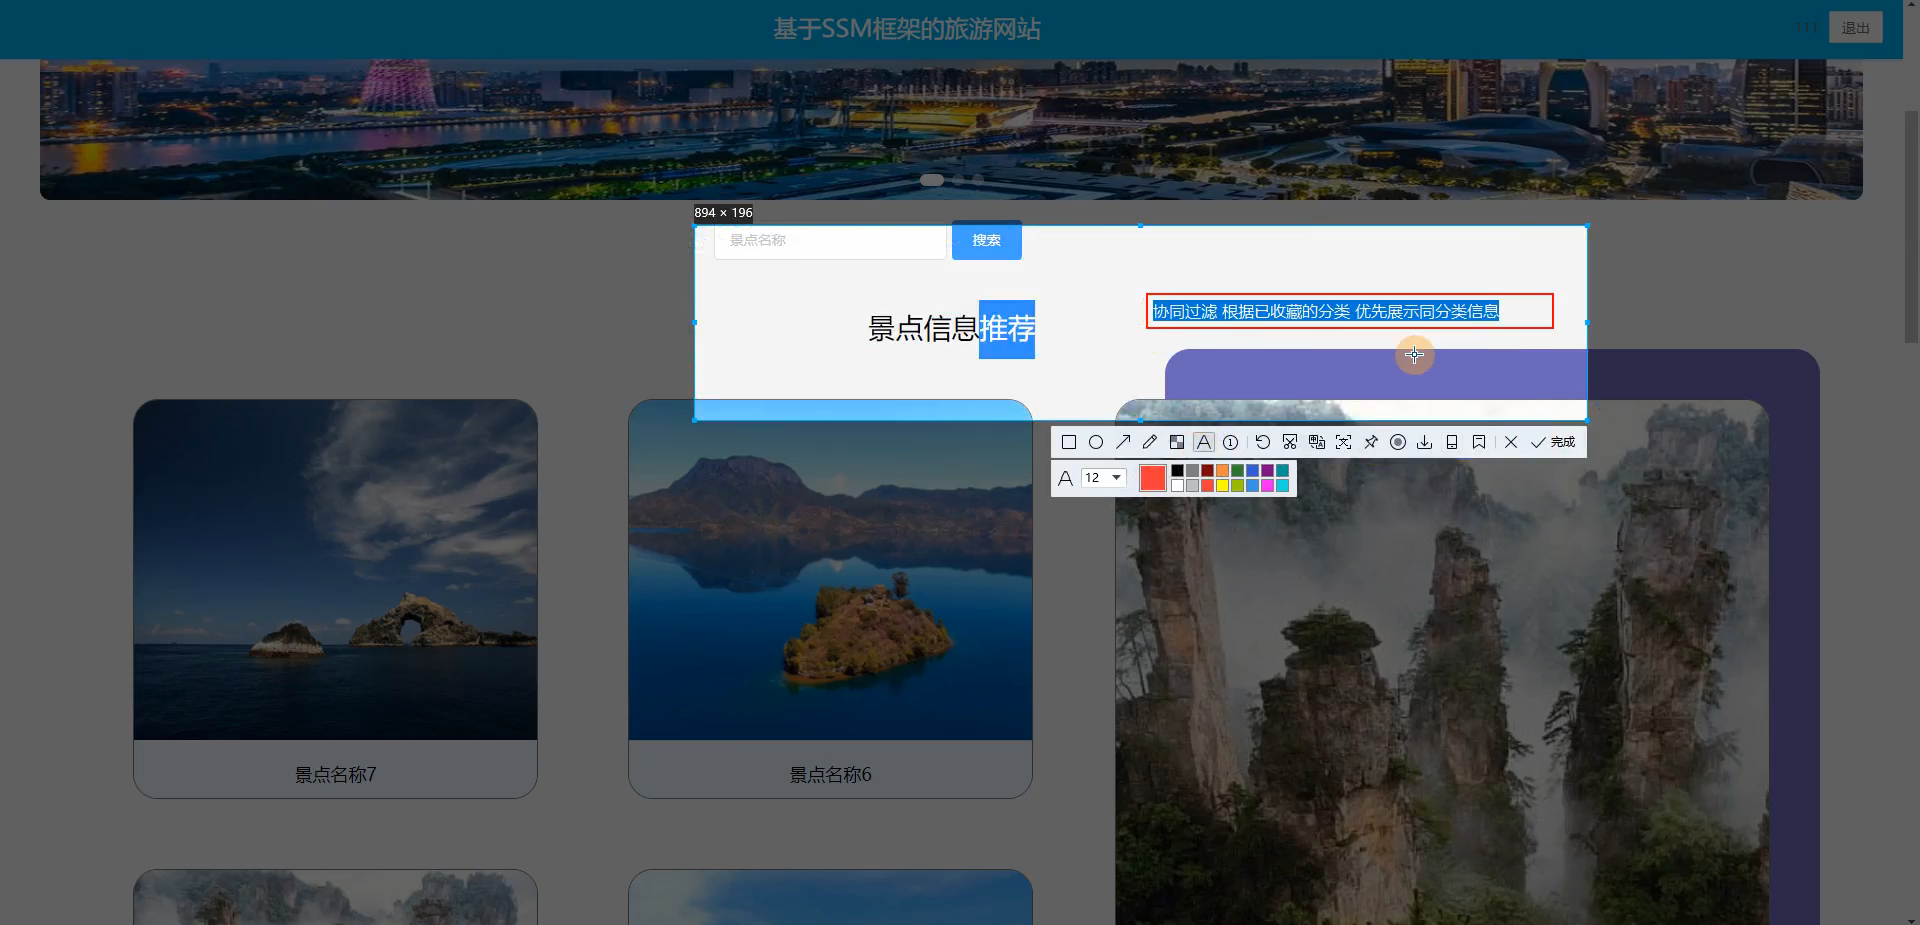This screenshot has height=925, width=1920.
Task: Cancel the screenshot with X icon
Action: pyautogui.click(x=1511, y=442)
